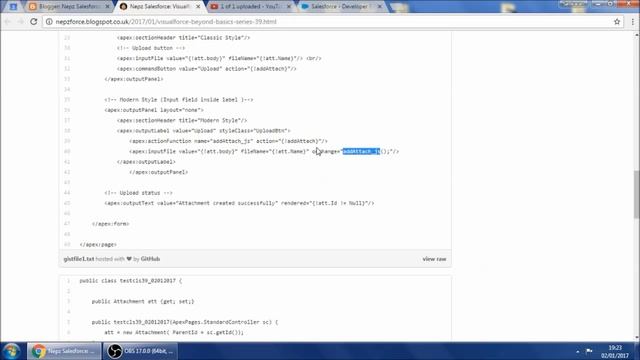Open the view raw link
Screen dimensions: 640x360
click(x=434, y=259)
